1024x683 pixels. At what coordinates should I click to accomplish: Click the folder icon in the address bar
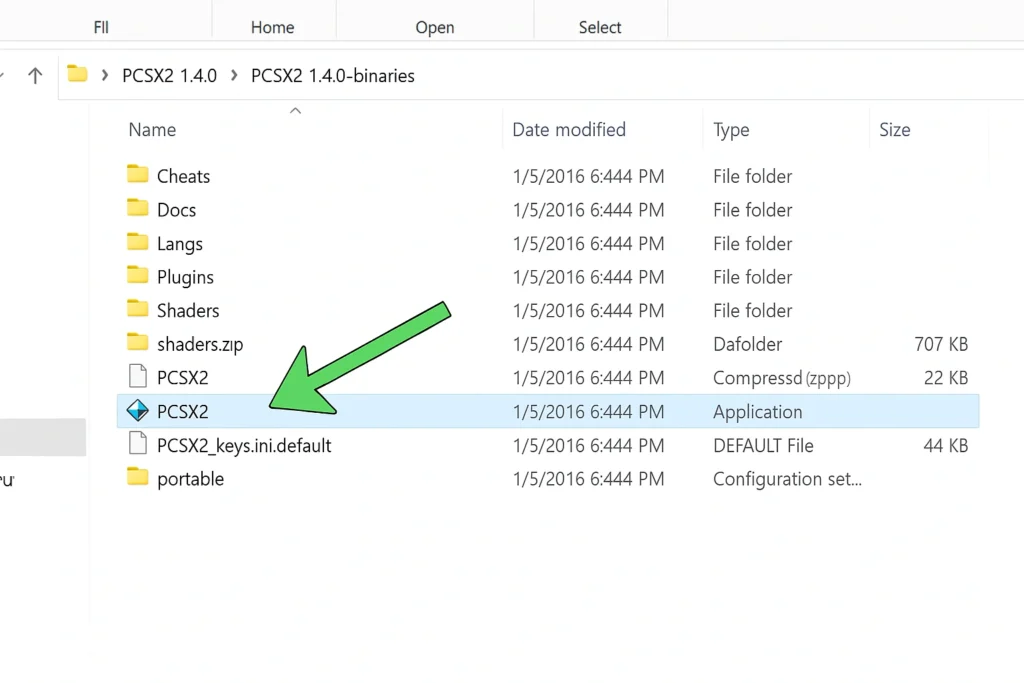pyautogui.click(x=77, y=74)
